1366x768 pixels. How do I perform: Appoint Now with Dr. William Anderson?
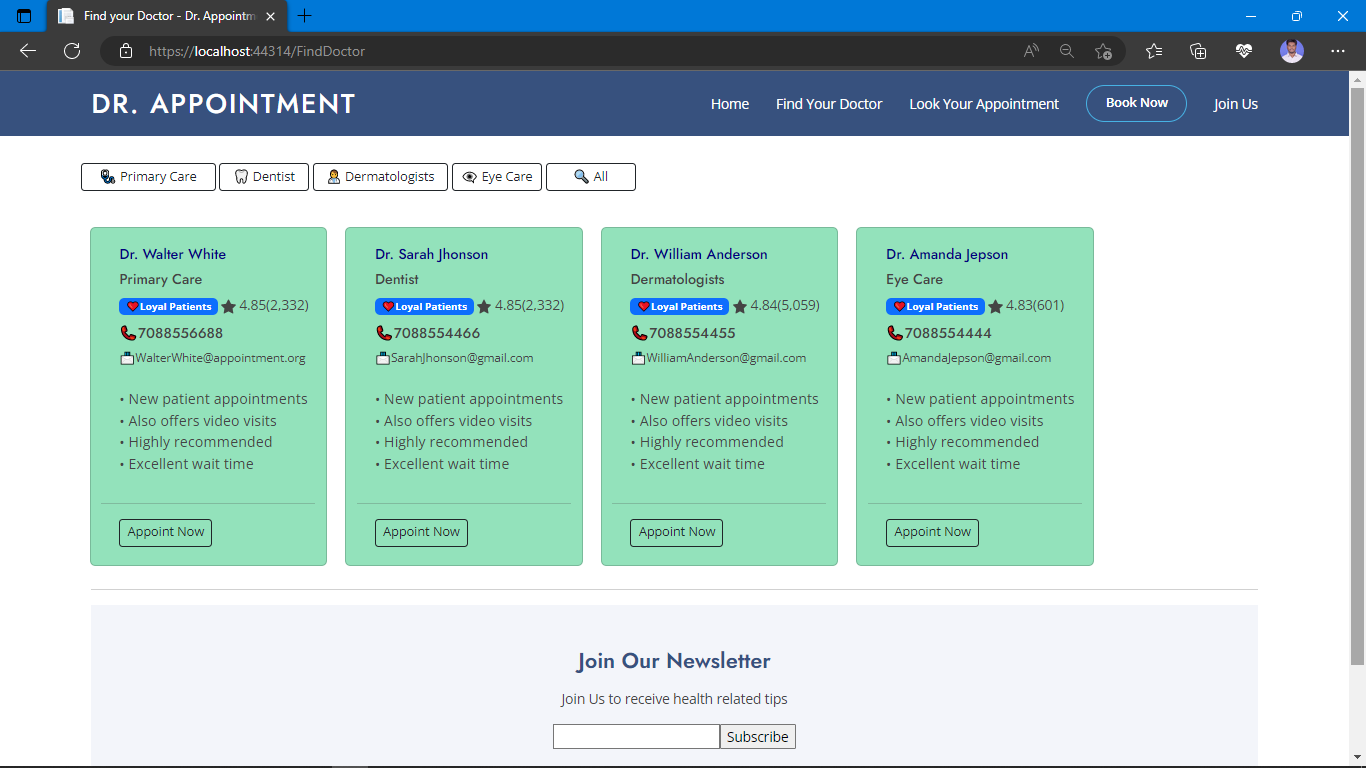coord(676,532)
